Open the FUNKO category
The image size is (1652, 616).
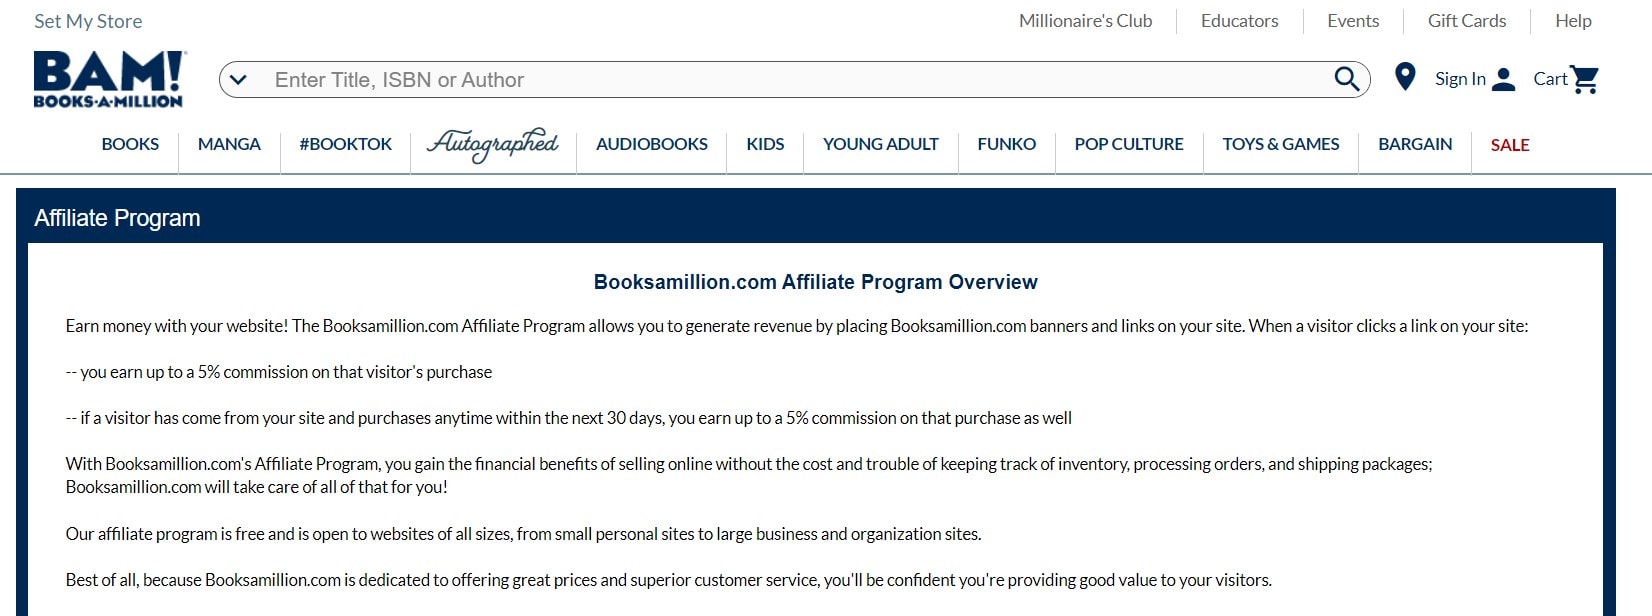tap(1006, 144)
